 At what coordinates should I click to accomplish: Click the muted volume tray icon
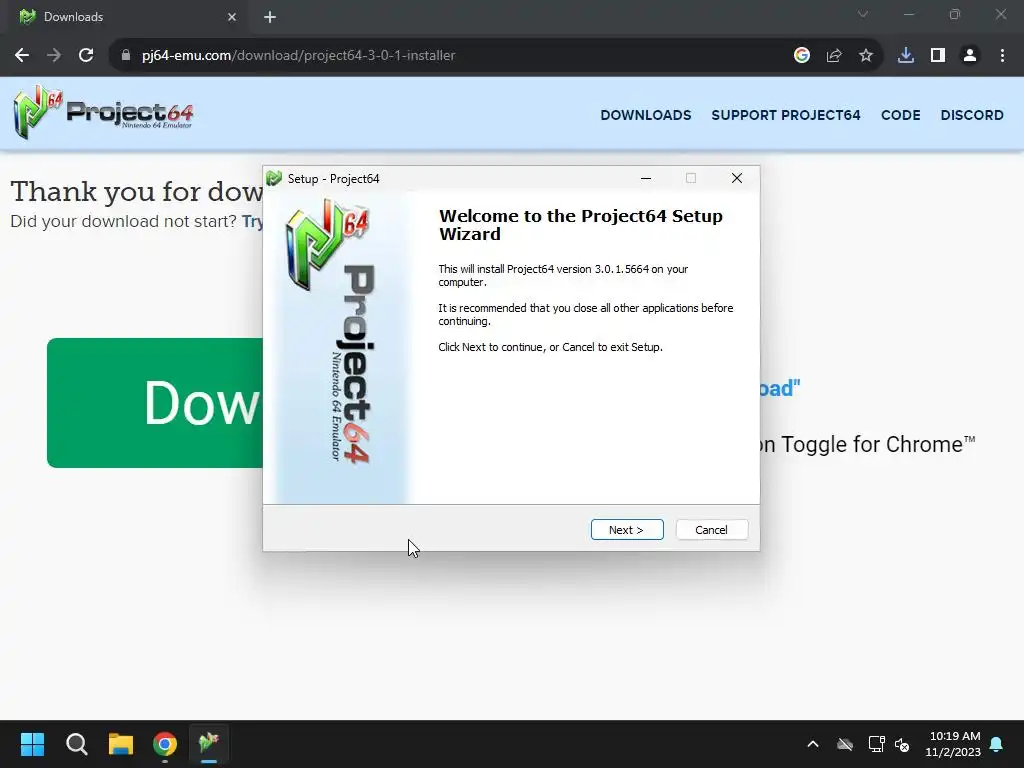click(903, 744)
